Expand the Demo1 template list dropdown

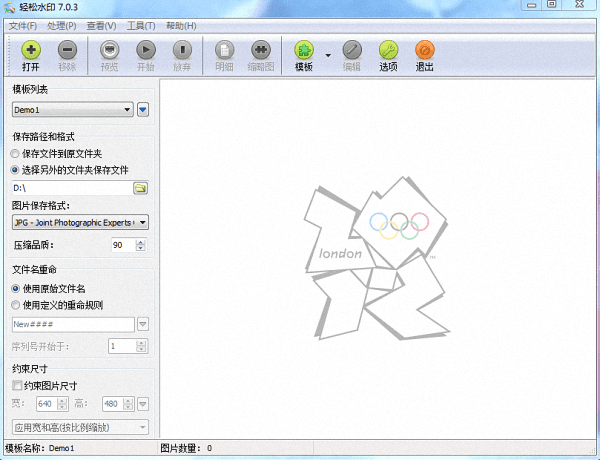[x=73, y=110]
